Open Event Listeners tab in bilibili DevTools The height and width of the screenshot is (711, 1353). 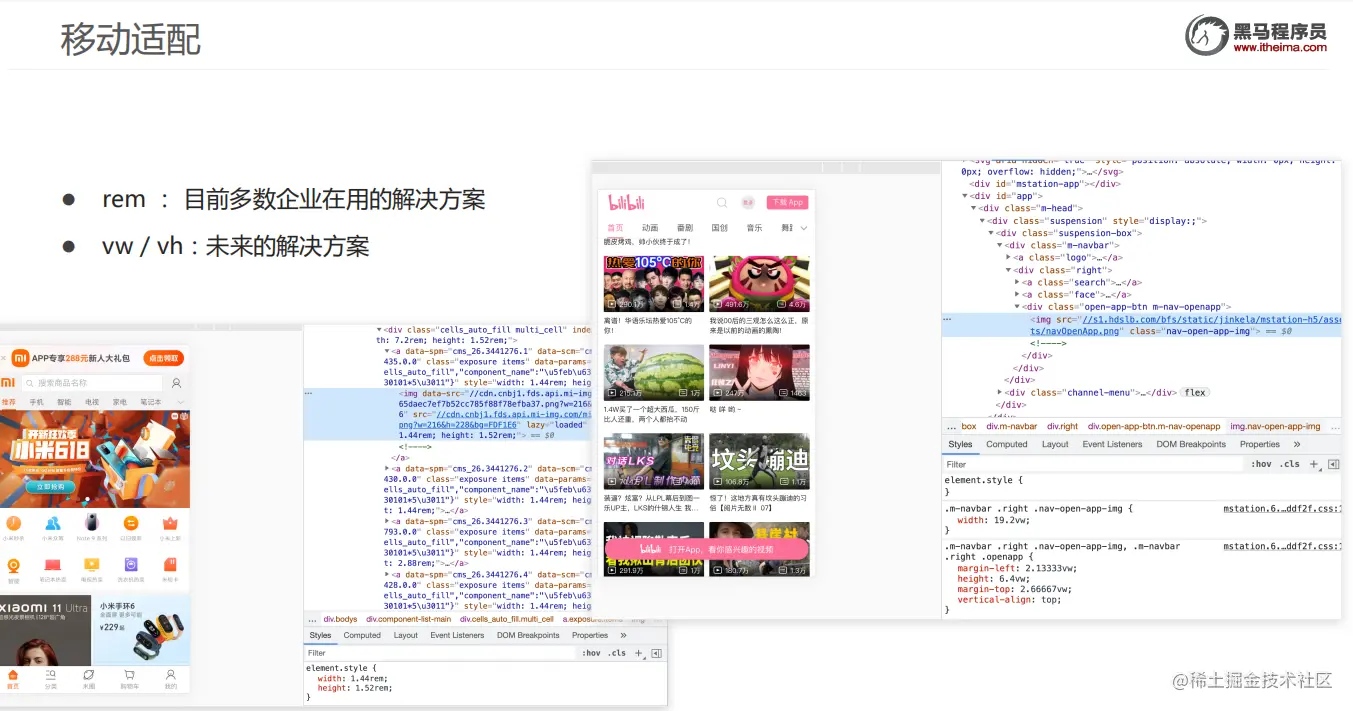click(1112, 444)
